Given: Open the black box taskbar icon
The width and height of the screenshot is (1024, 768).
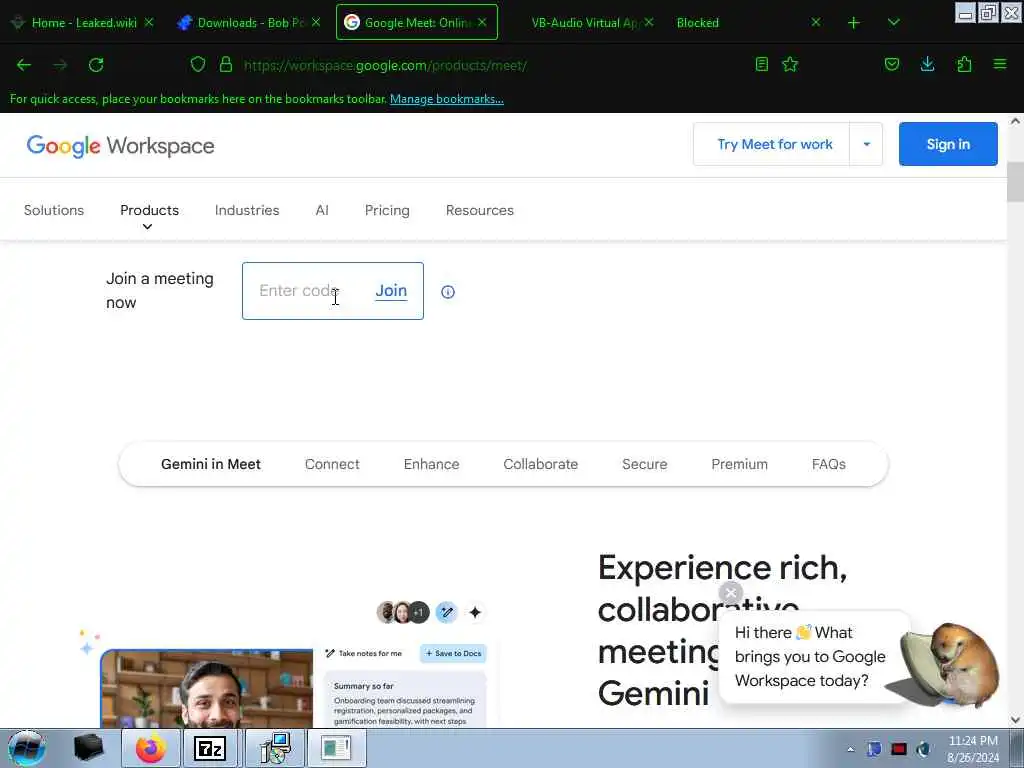Looking at the screenshot, I should tap(89, 748).
